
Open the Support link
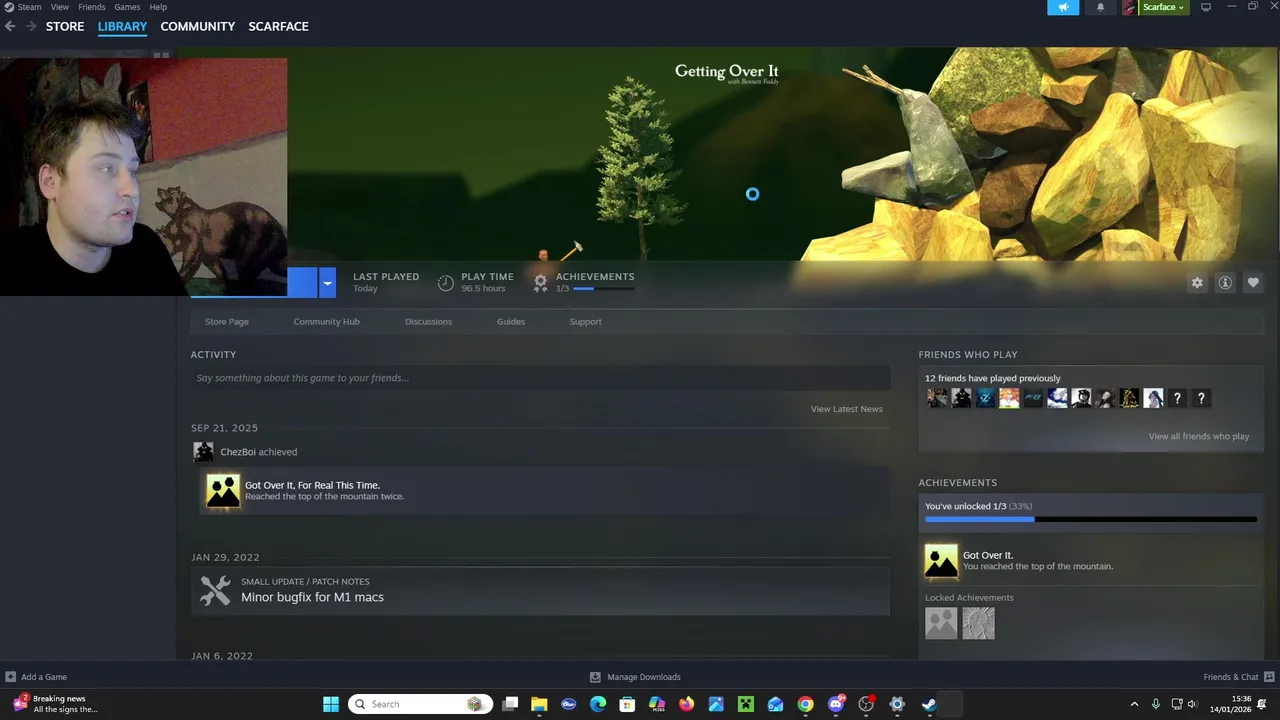[x=585, y=321]
